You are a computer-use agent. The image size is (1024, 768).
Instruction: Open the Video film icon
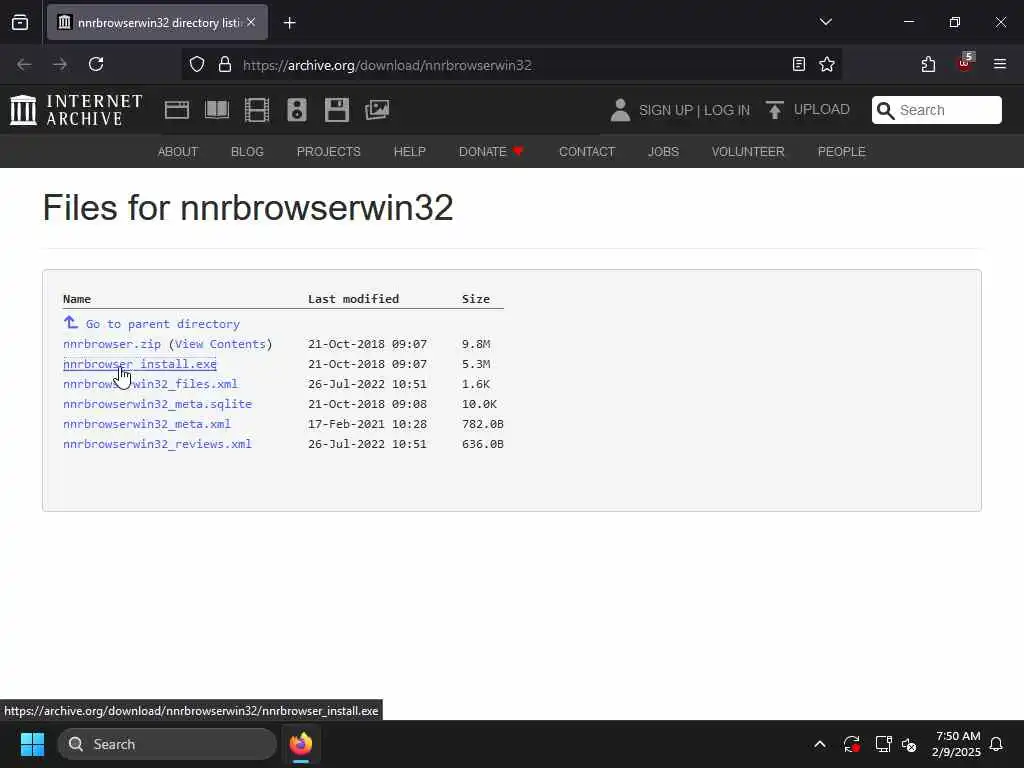click(257, 110)
